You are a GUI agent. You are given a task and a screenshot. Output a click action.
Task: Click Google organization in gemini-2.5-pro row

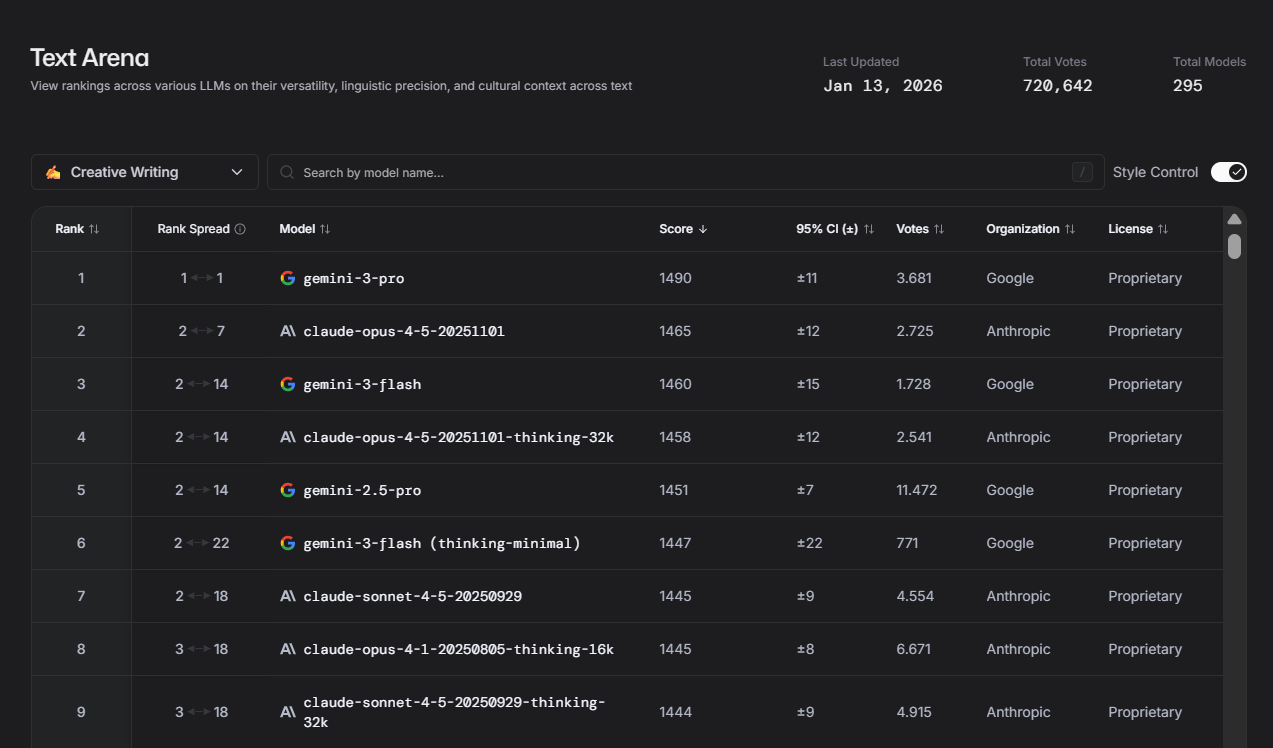(x=1010, y=490)
